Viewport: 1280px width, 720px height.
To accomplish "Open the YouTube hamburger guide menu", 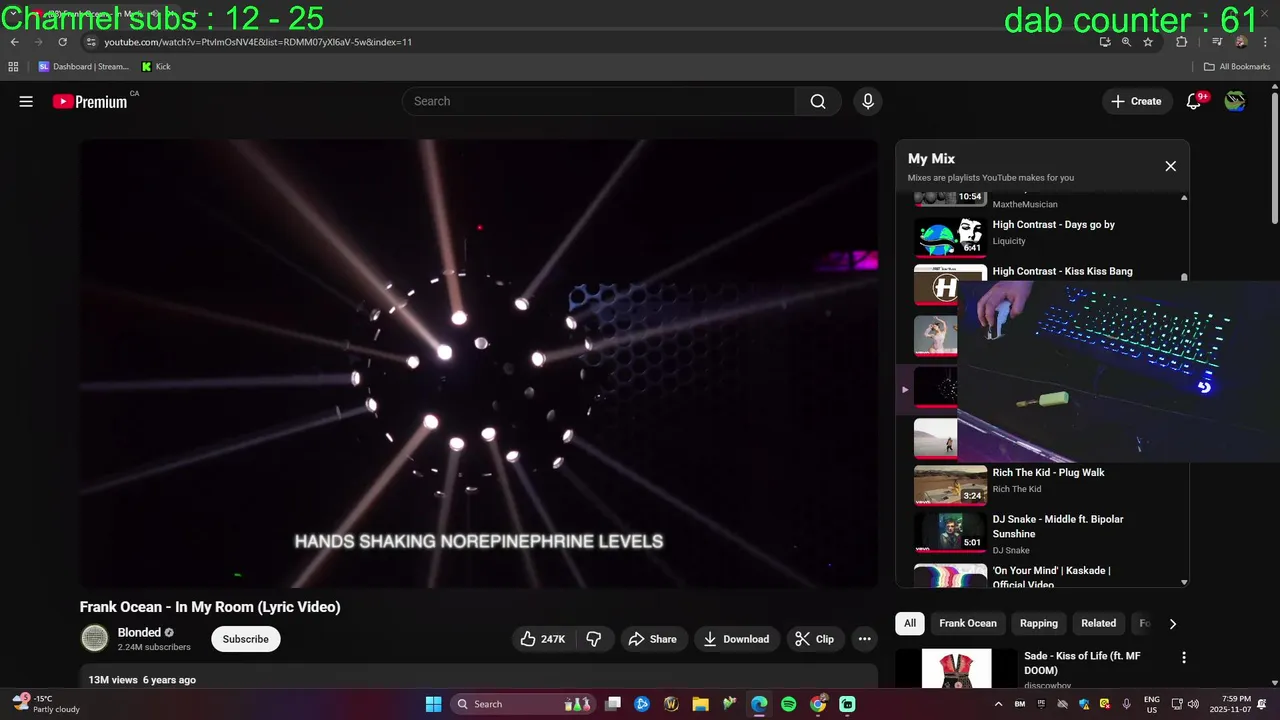I will click(26, 101).
